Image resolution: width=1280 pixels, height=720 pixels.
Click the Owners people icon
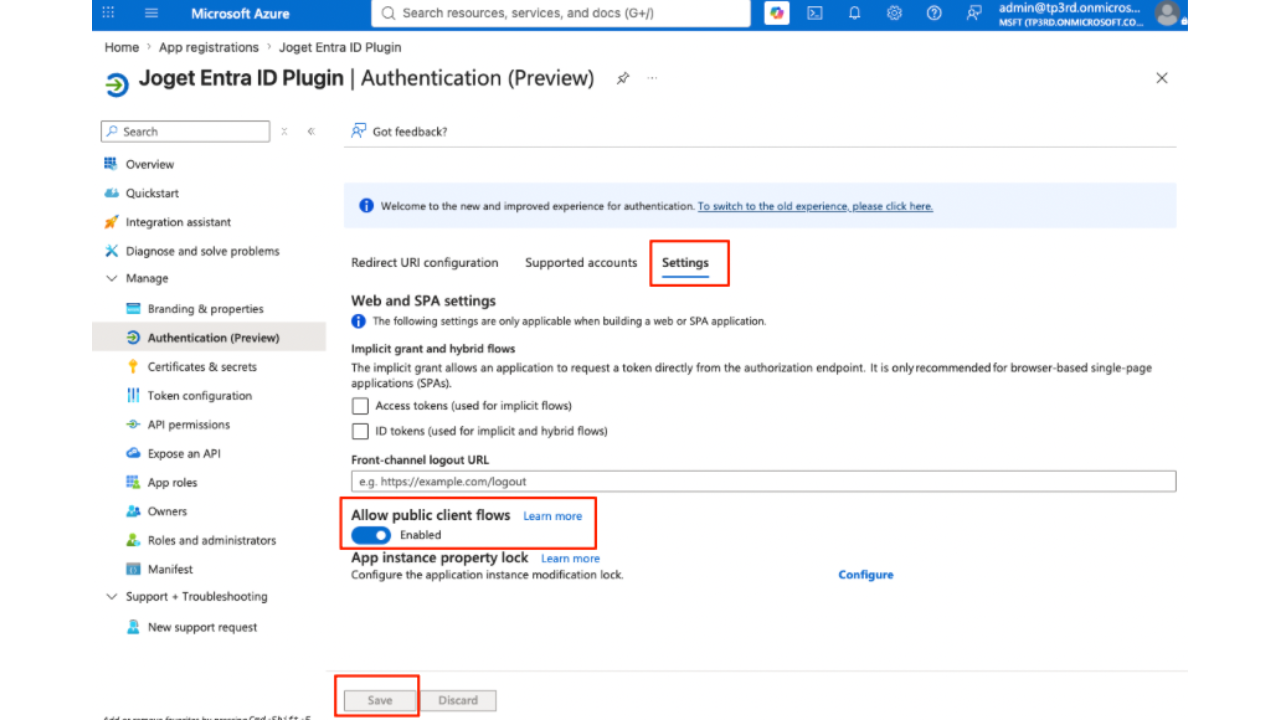pos(133,511)
